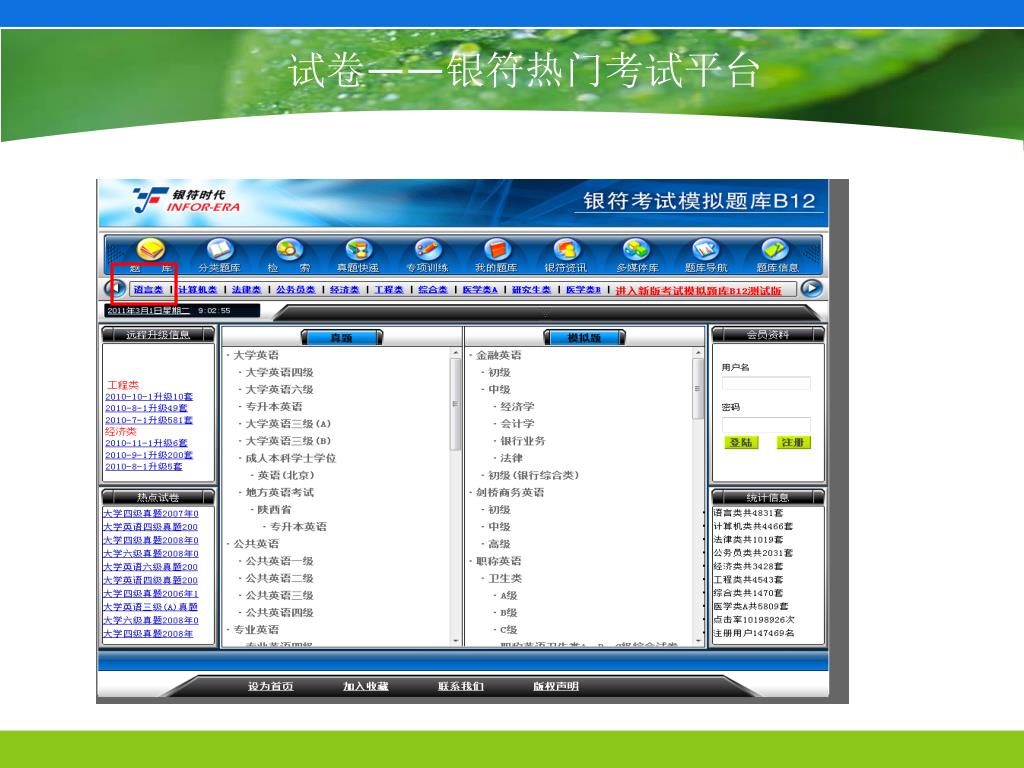Expand the 成人本科学士学位 node
The width and height of the screenshot is (1024, 768).
point(291,458)
